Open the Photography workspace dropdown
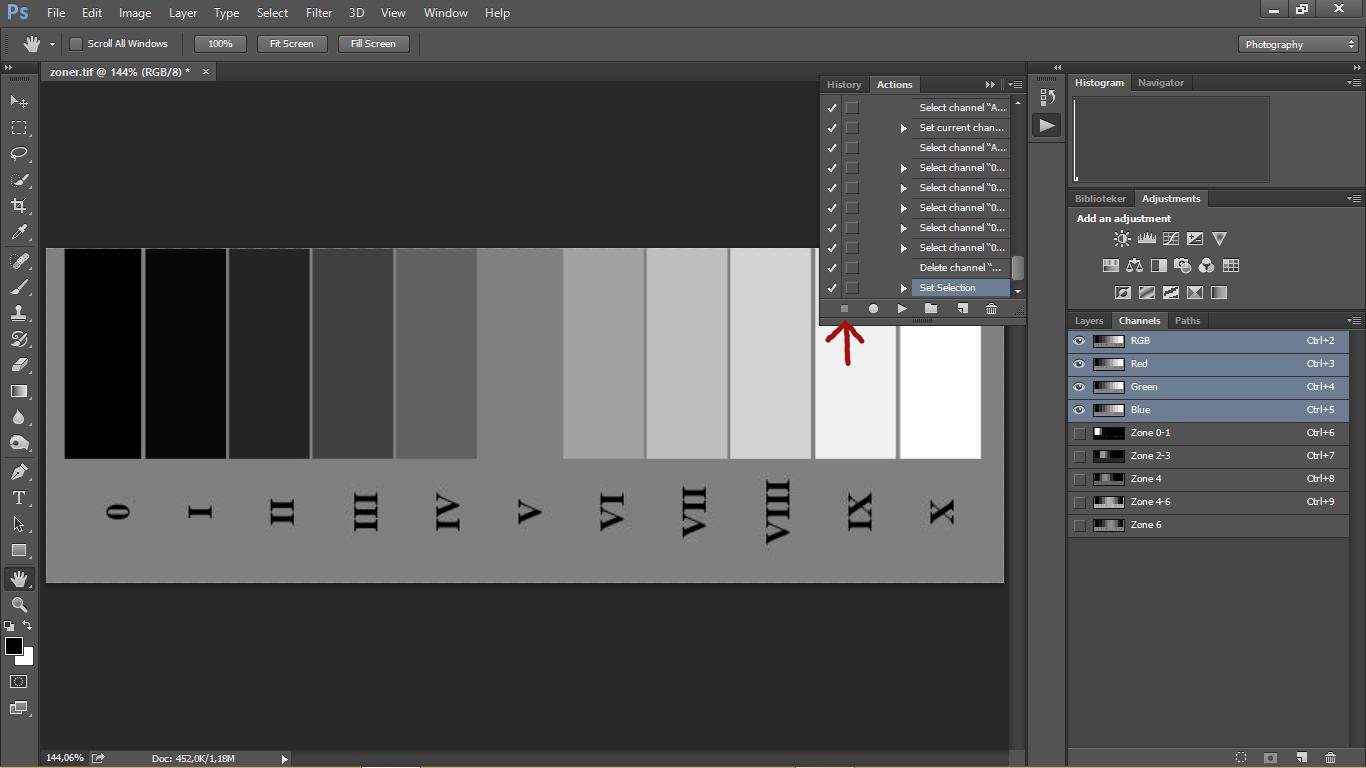This screenshot has height=768, width=1366. (x=1299, y=44)
